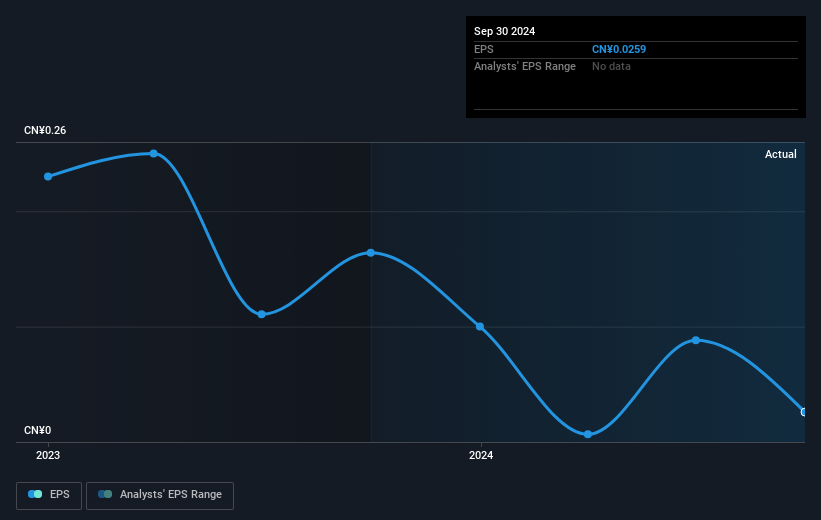
Task: Click the peak EPS data point near CN¥0.26
Action: point(153,153)
